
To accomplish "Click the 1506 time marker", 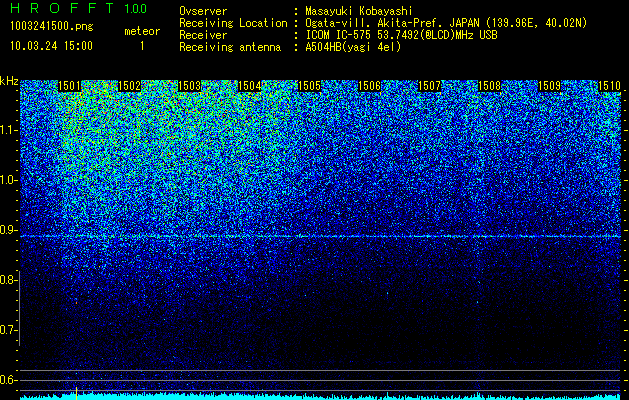I will click(369, 86).
